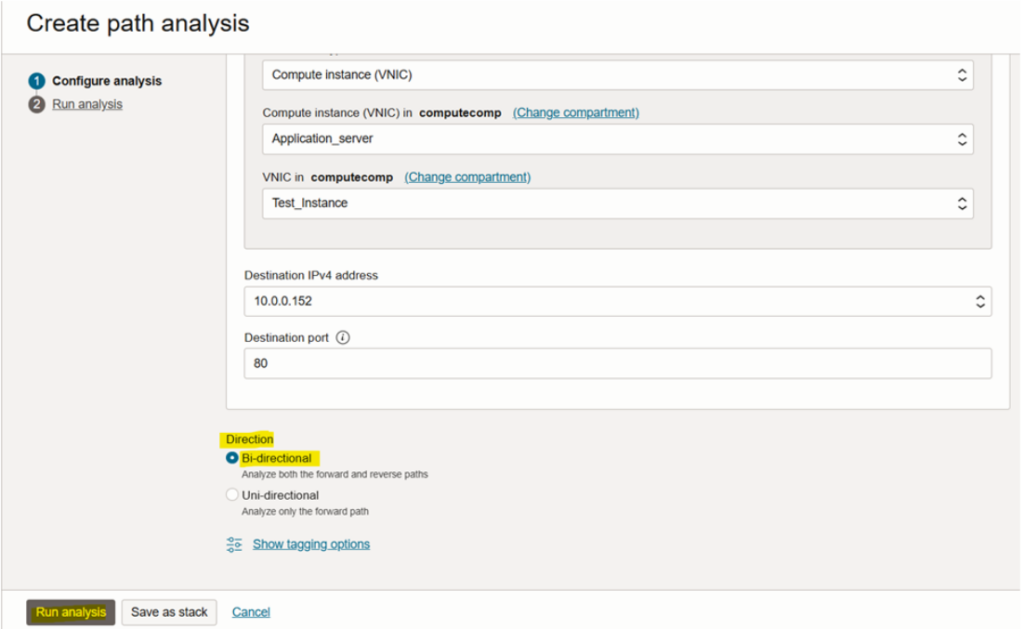Viewport: 1024px width, 629px height.
Task: Go to Configure analysis step
Action: (106, 81)
